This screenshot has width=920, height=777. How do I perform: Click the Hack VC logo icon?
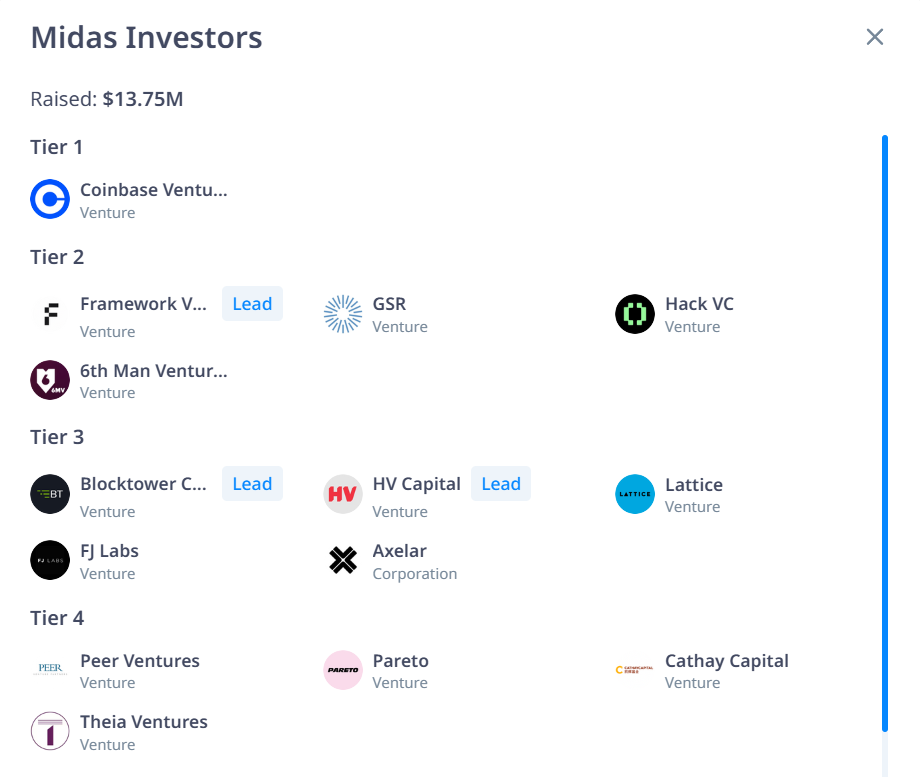pos(635,314)
